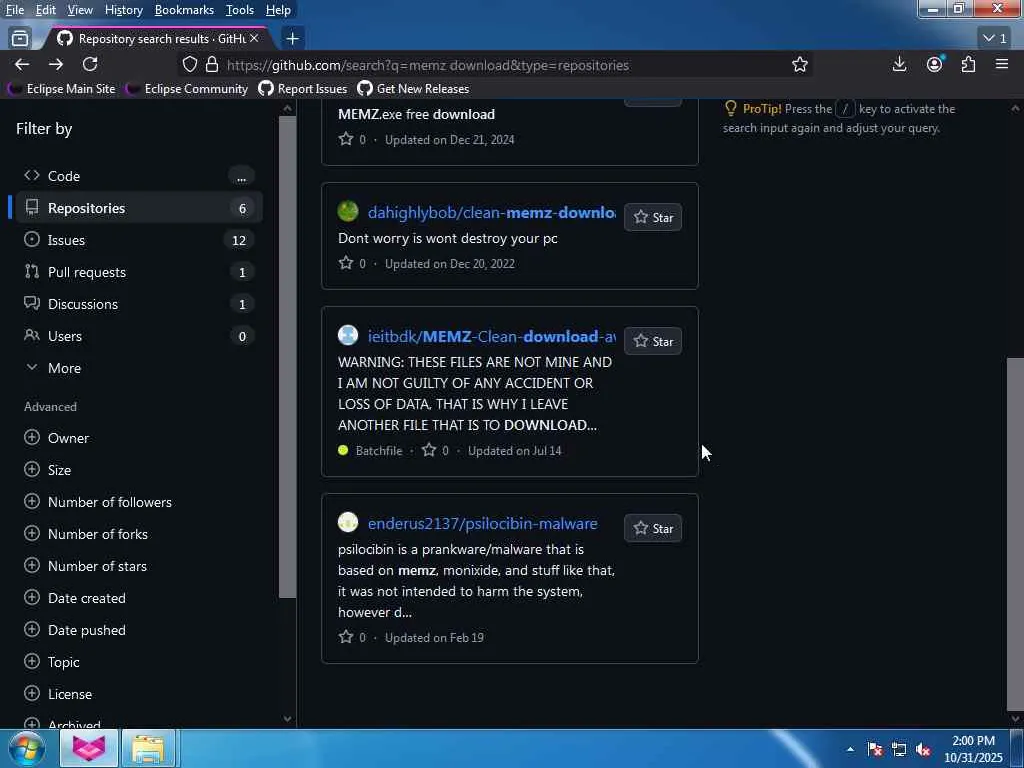This screenshot has height=768, width=1024.
Task: Reload the current page
Action: (90, 64)
